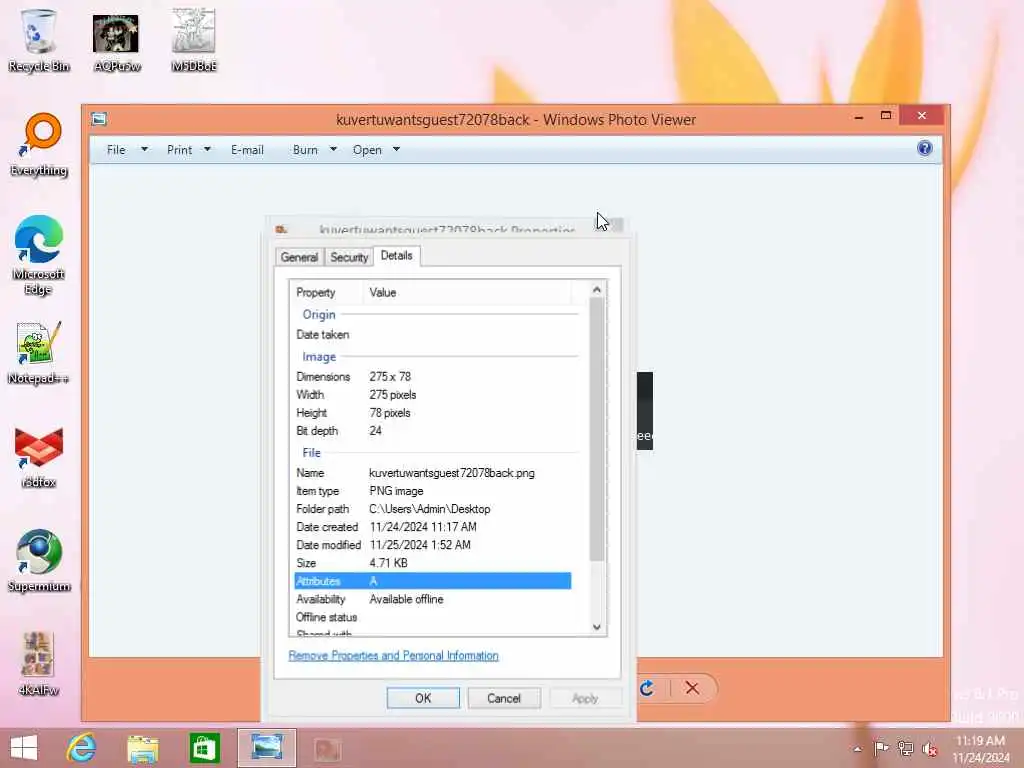The image size is (1024, 768).
Task: Select the Item type row PNG image
Action: click(x=432, y=491)
